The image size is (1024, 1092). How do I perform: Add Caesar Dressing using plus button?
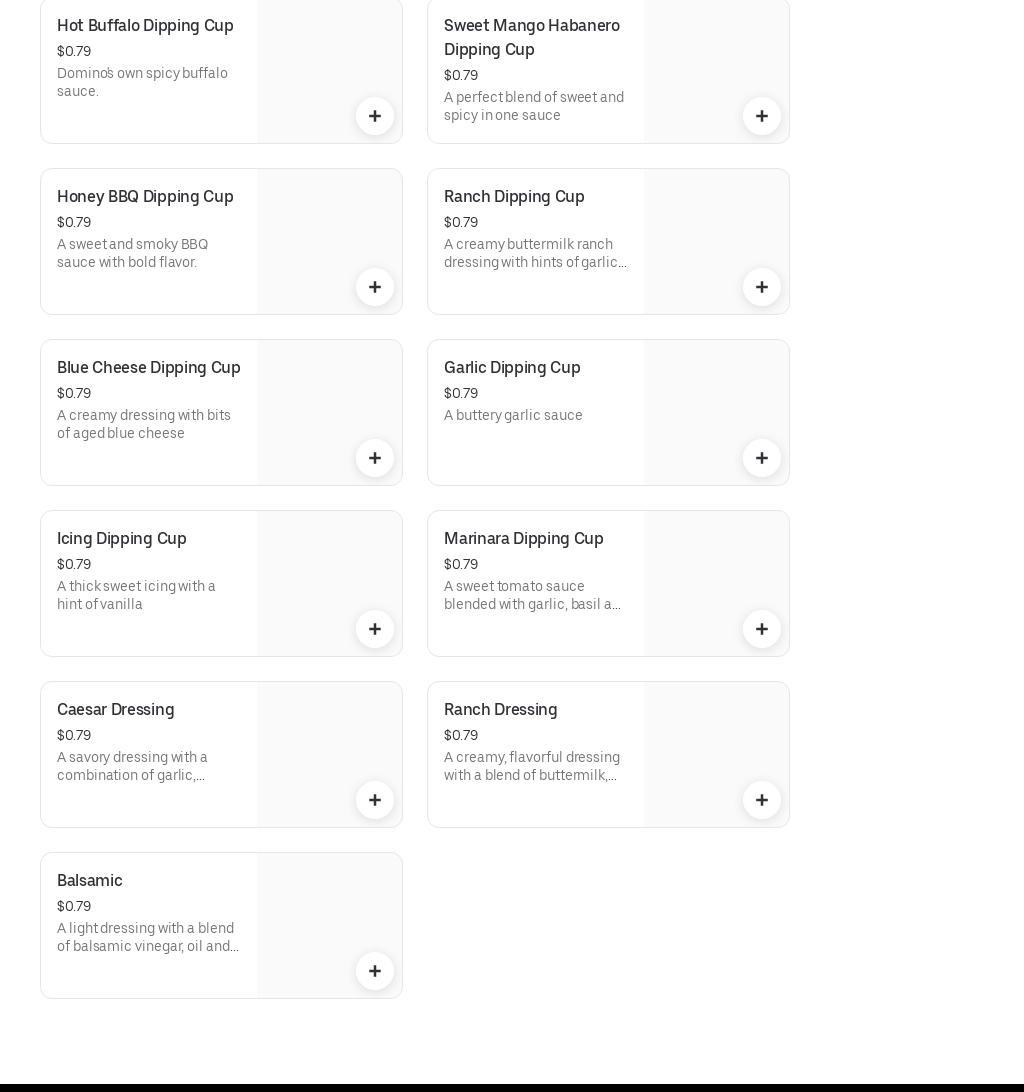pyautogui.click(x=375, y=800)
